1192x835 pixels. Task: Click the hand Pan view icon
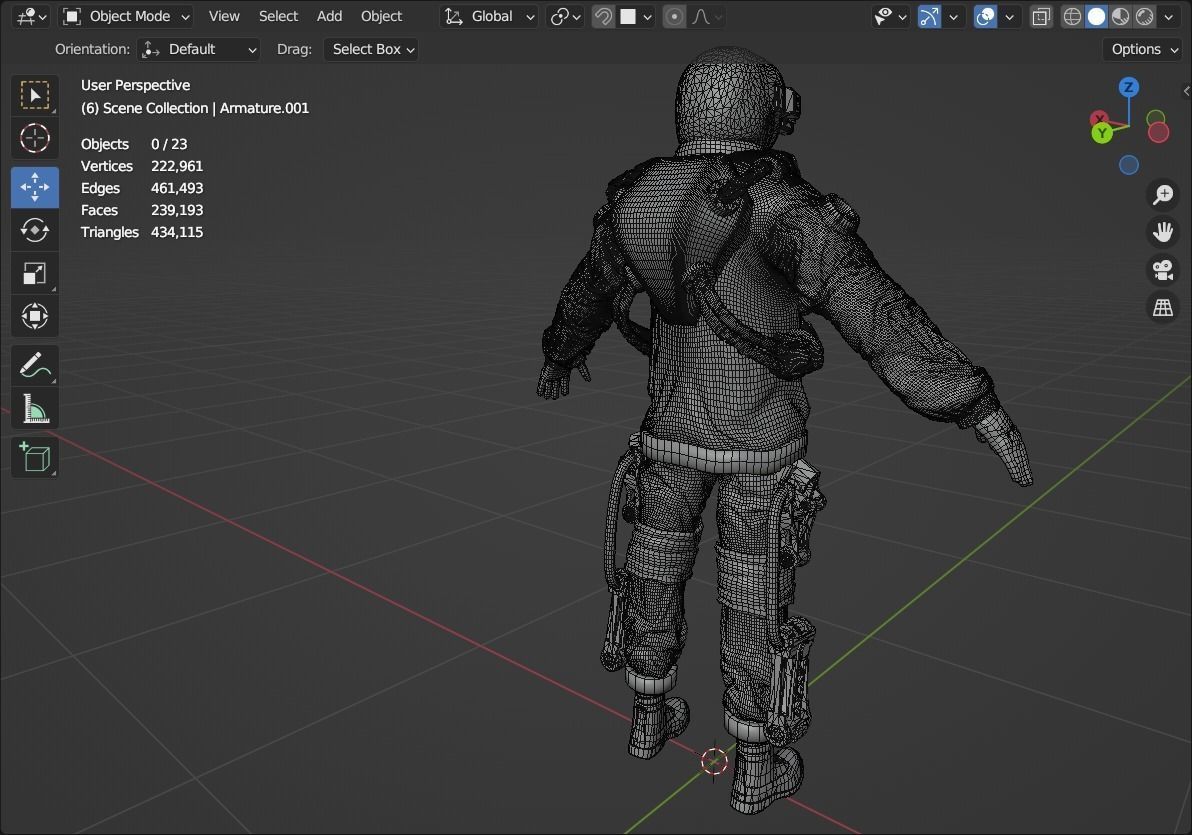pos(1162,232)
